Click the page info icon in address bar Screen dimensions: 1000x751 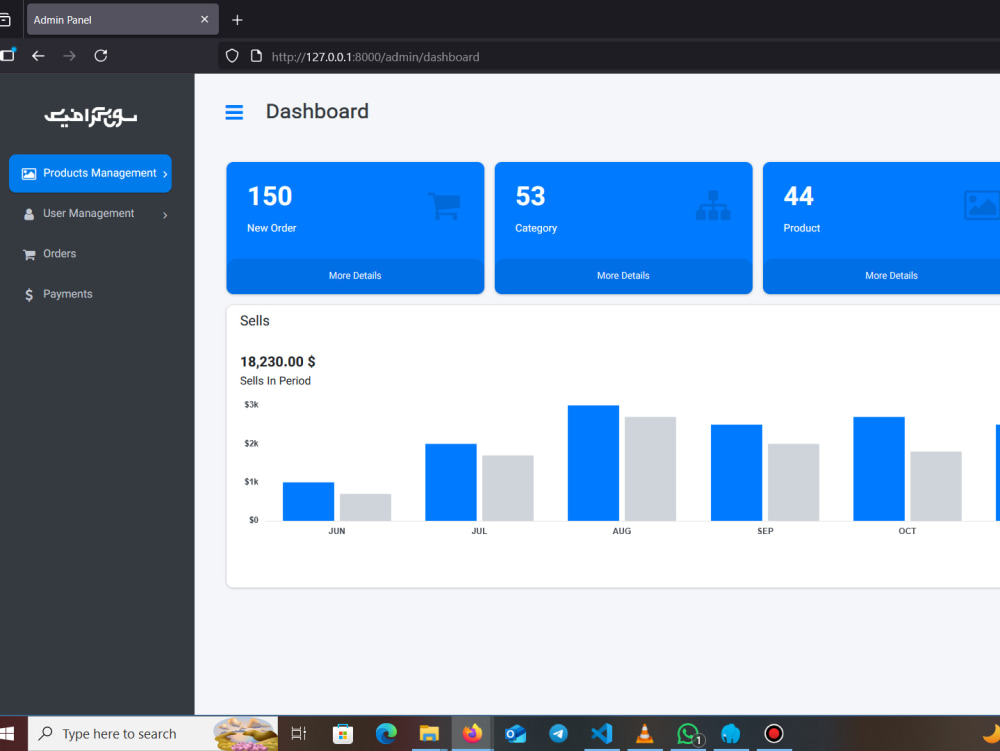point(256,56)
